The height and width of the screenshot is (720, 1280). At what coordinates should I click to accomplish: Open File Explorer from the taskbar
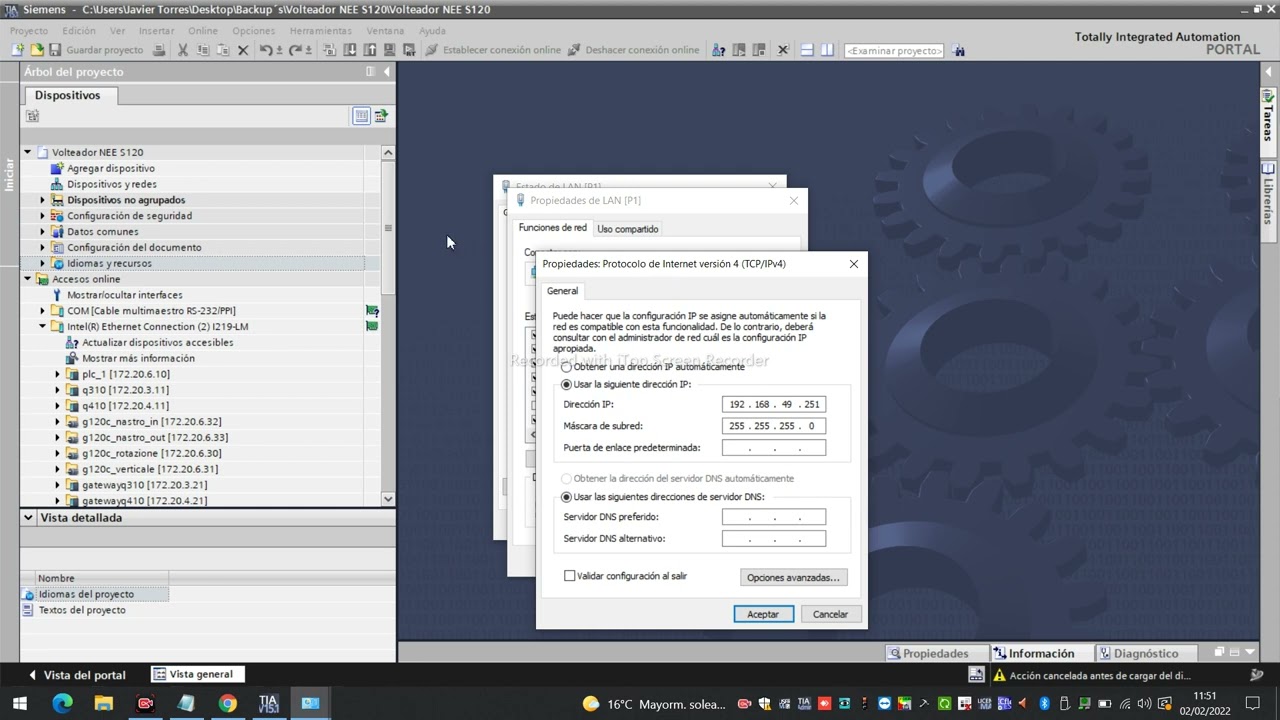click(x=103, y=703)
